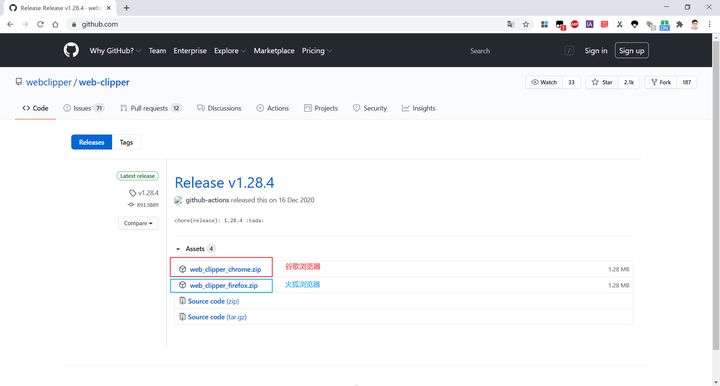The image size is (720, 386).
Task: Download web_clipper_firefox.zip
Action: click(x=224, y=285)
